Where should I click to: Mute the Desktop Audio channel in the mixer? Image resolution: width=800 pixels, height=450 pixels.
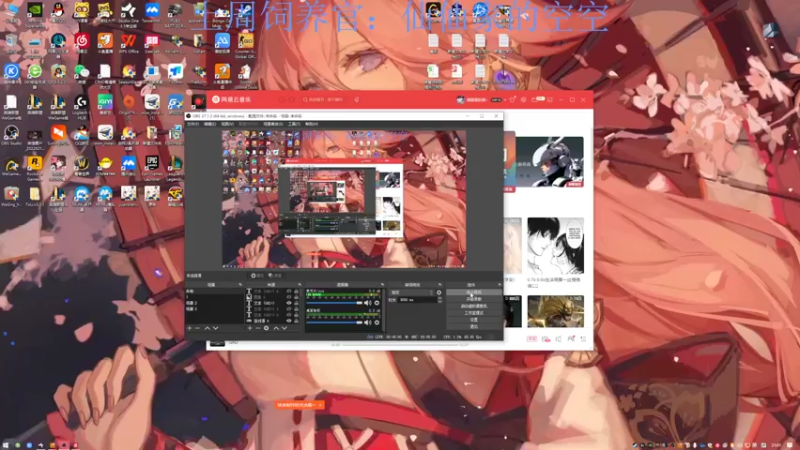click(367, 322)
